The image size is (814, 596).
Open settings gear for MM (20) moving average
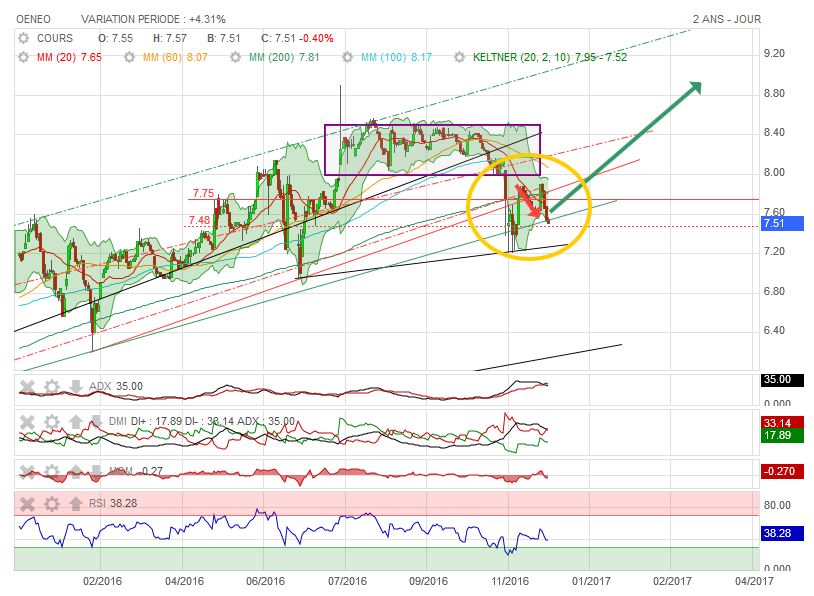tap(23, 57)
